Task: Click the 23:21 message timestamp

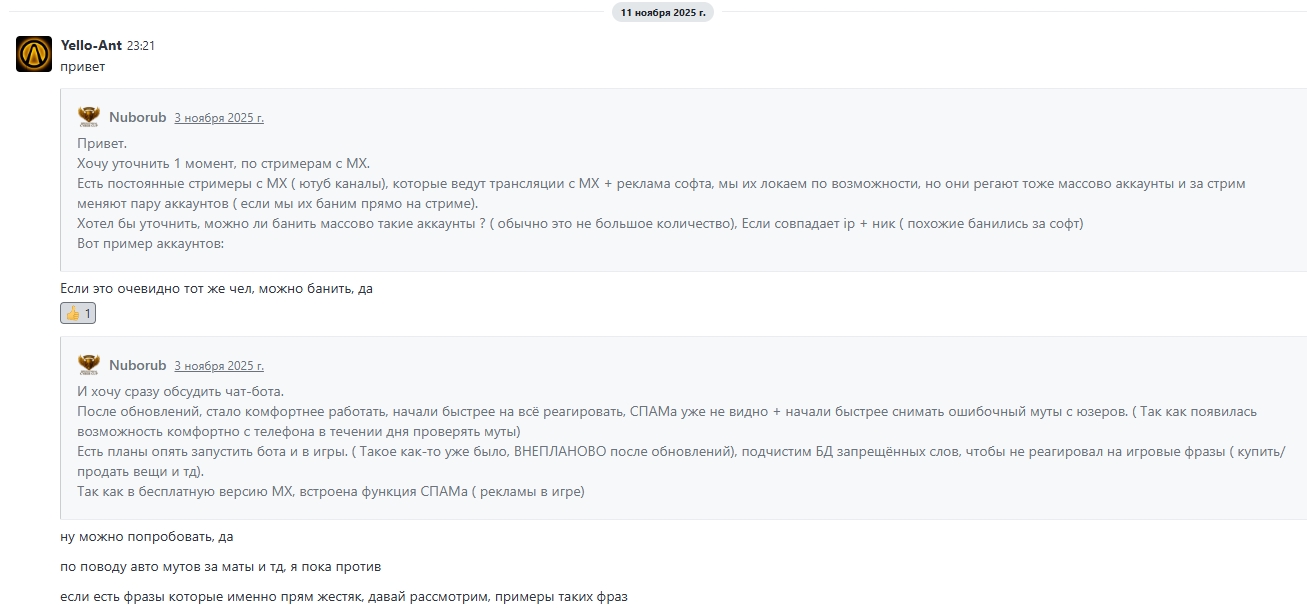Action: [141, 46]
